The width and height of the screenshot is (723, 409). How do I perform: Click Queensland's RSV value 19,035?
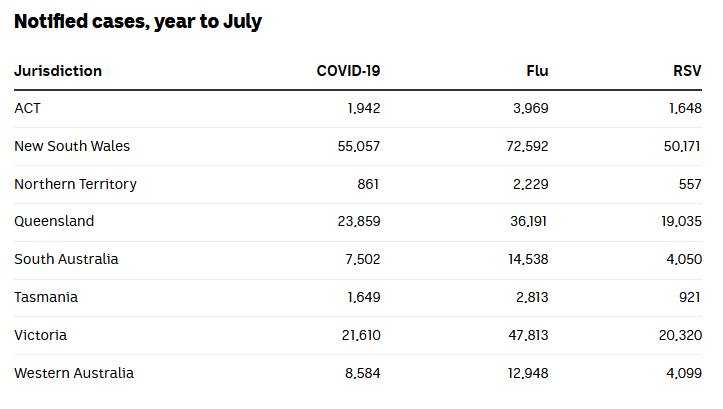tap(681, 221)
